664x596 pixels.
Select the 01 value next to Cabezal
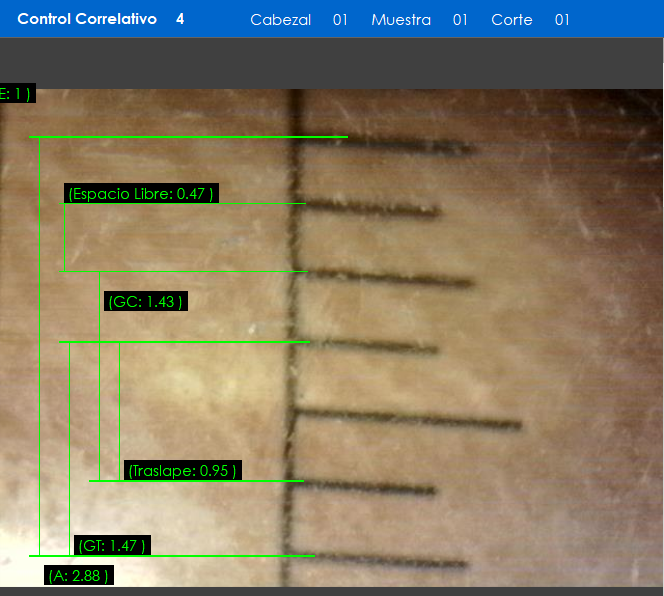click(340, 20)
